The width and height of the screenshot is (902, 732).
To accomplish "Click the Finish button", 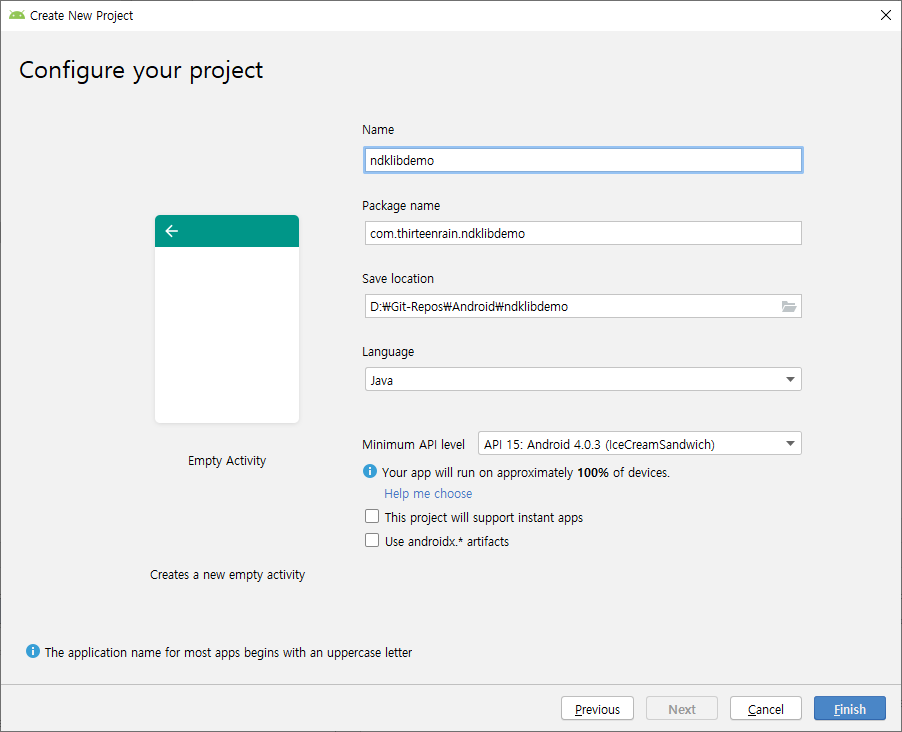I will pos(850,708).
